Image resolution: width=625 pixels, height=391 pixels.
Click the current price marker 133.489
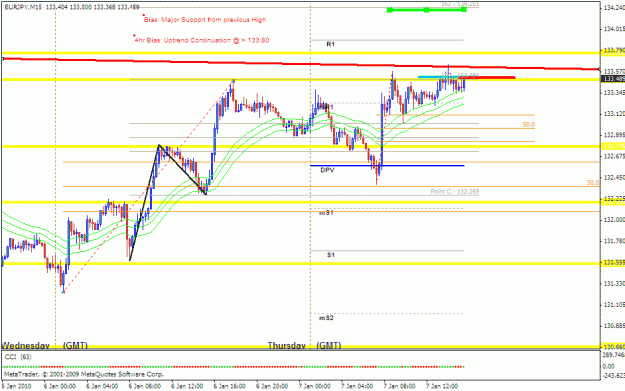613,79
